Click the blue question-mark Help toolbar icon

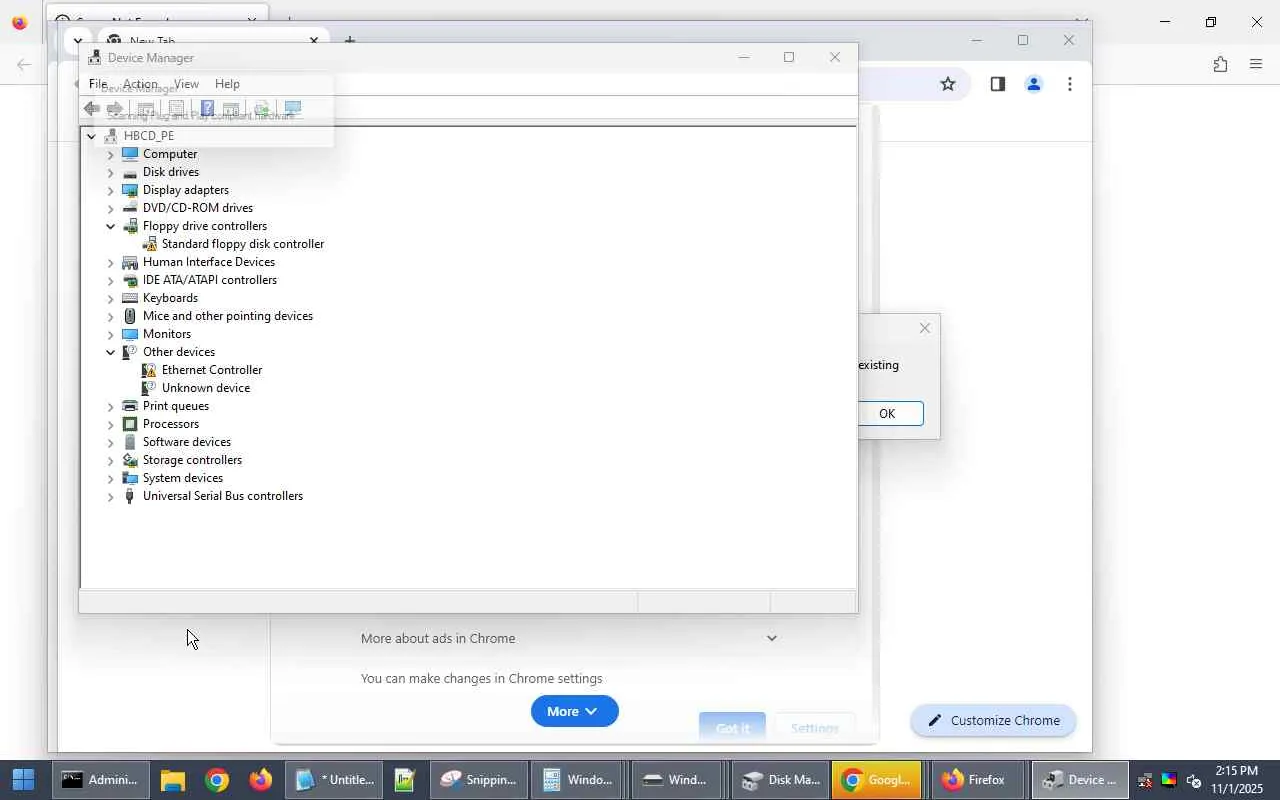point(207,108)
